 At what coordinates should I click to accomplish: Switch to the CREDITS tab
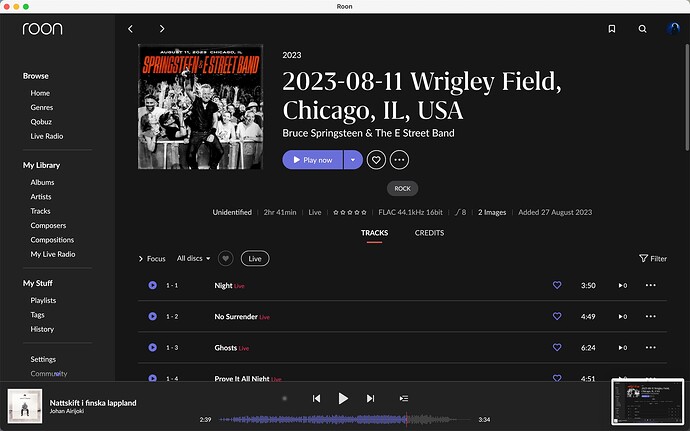pyautogui.click(x=429, y=233)
